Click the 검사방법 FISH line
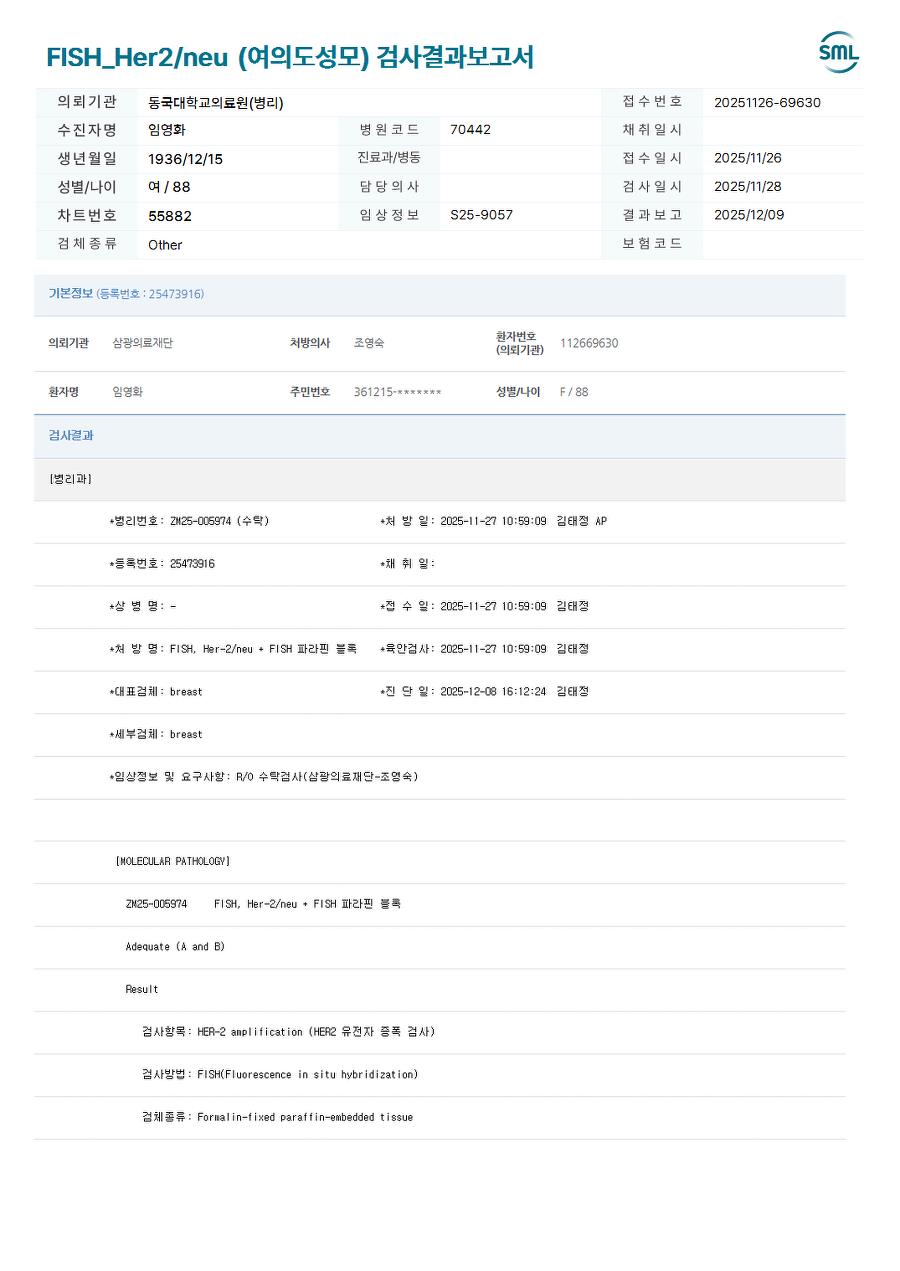Viewport: 900px width, 1271px height. 280,1075
